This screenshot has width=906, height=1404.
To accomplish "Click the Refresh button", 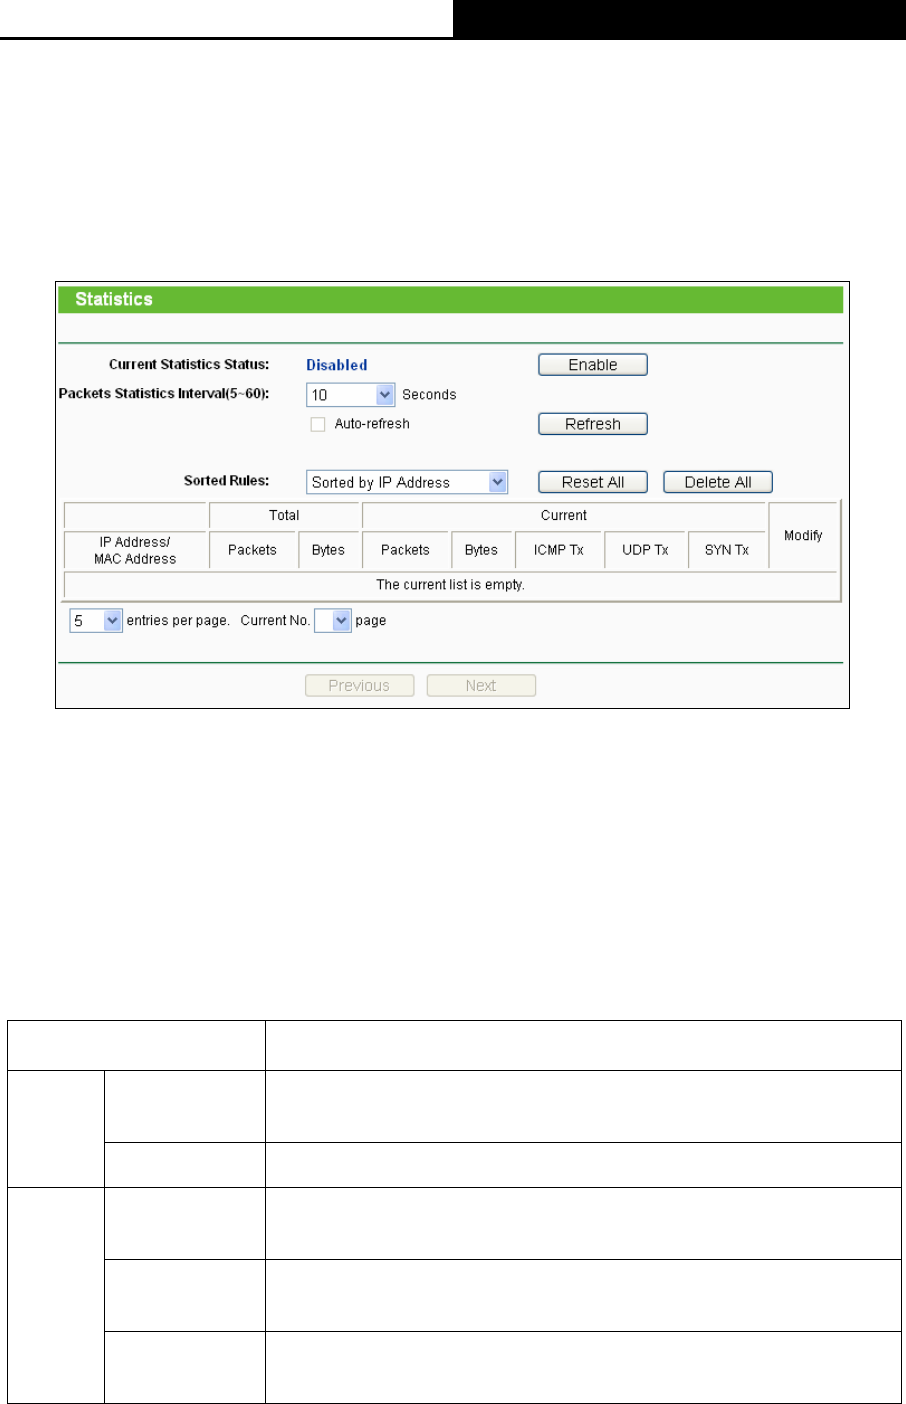I will point(593,424).
